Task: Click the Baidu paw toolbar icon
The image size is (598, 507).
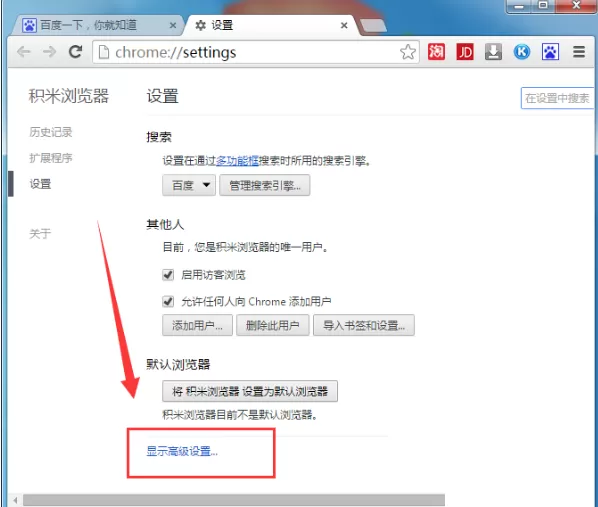Action: point(550,52)
